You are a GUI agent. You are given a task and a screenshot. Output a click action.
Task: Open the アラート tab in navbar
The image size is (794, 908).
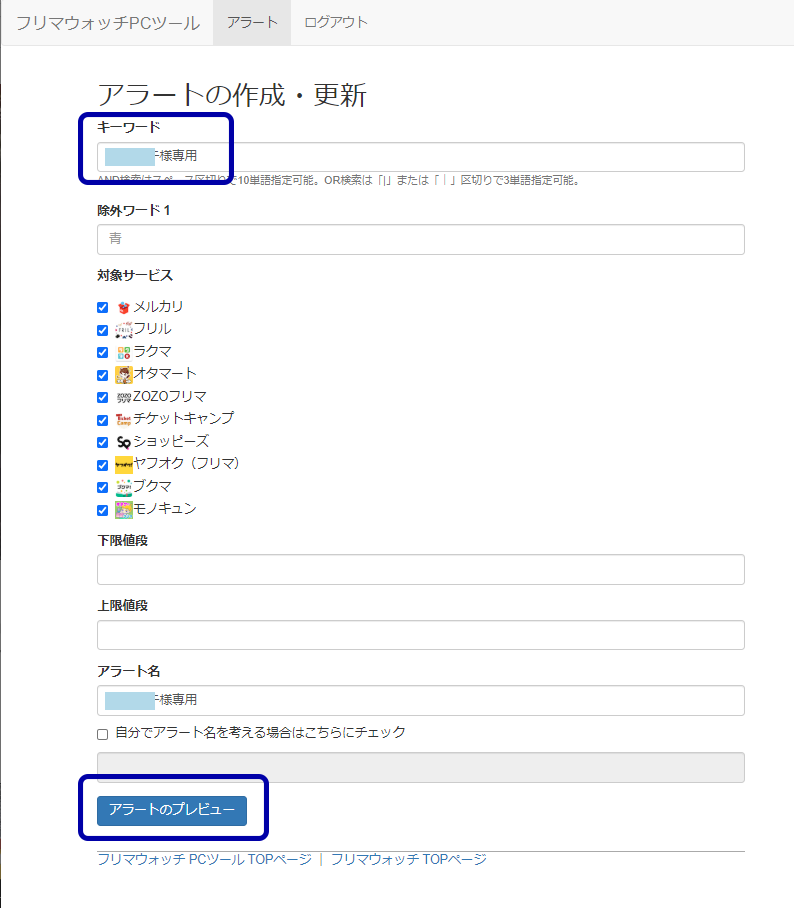point(252,22)
